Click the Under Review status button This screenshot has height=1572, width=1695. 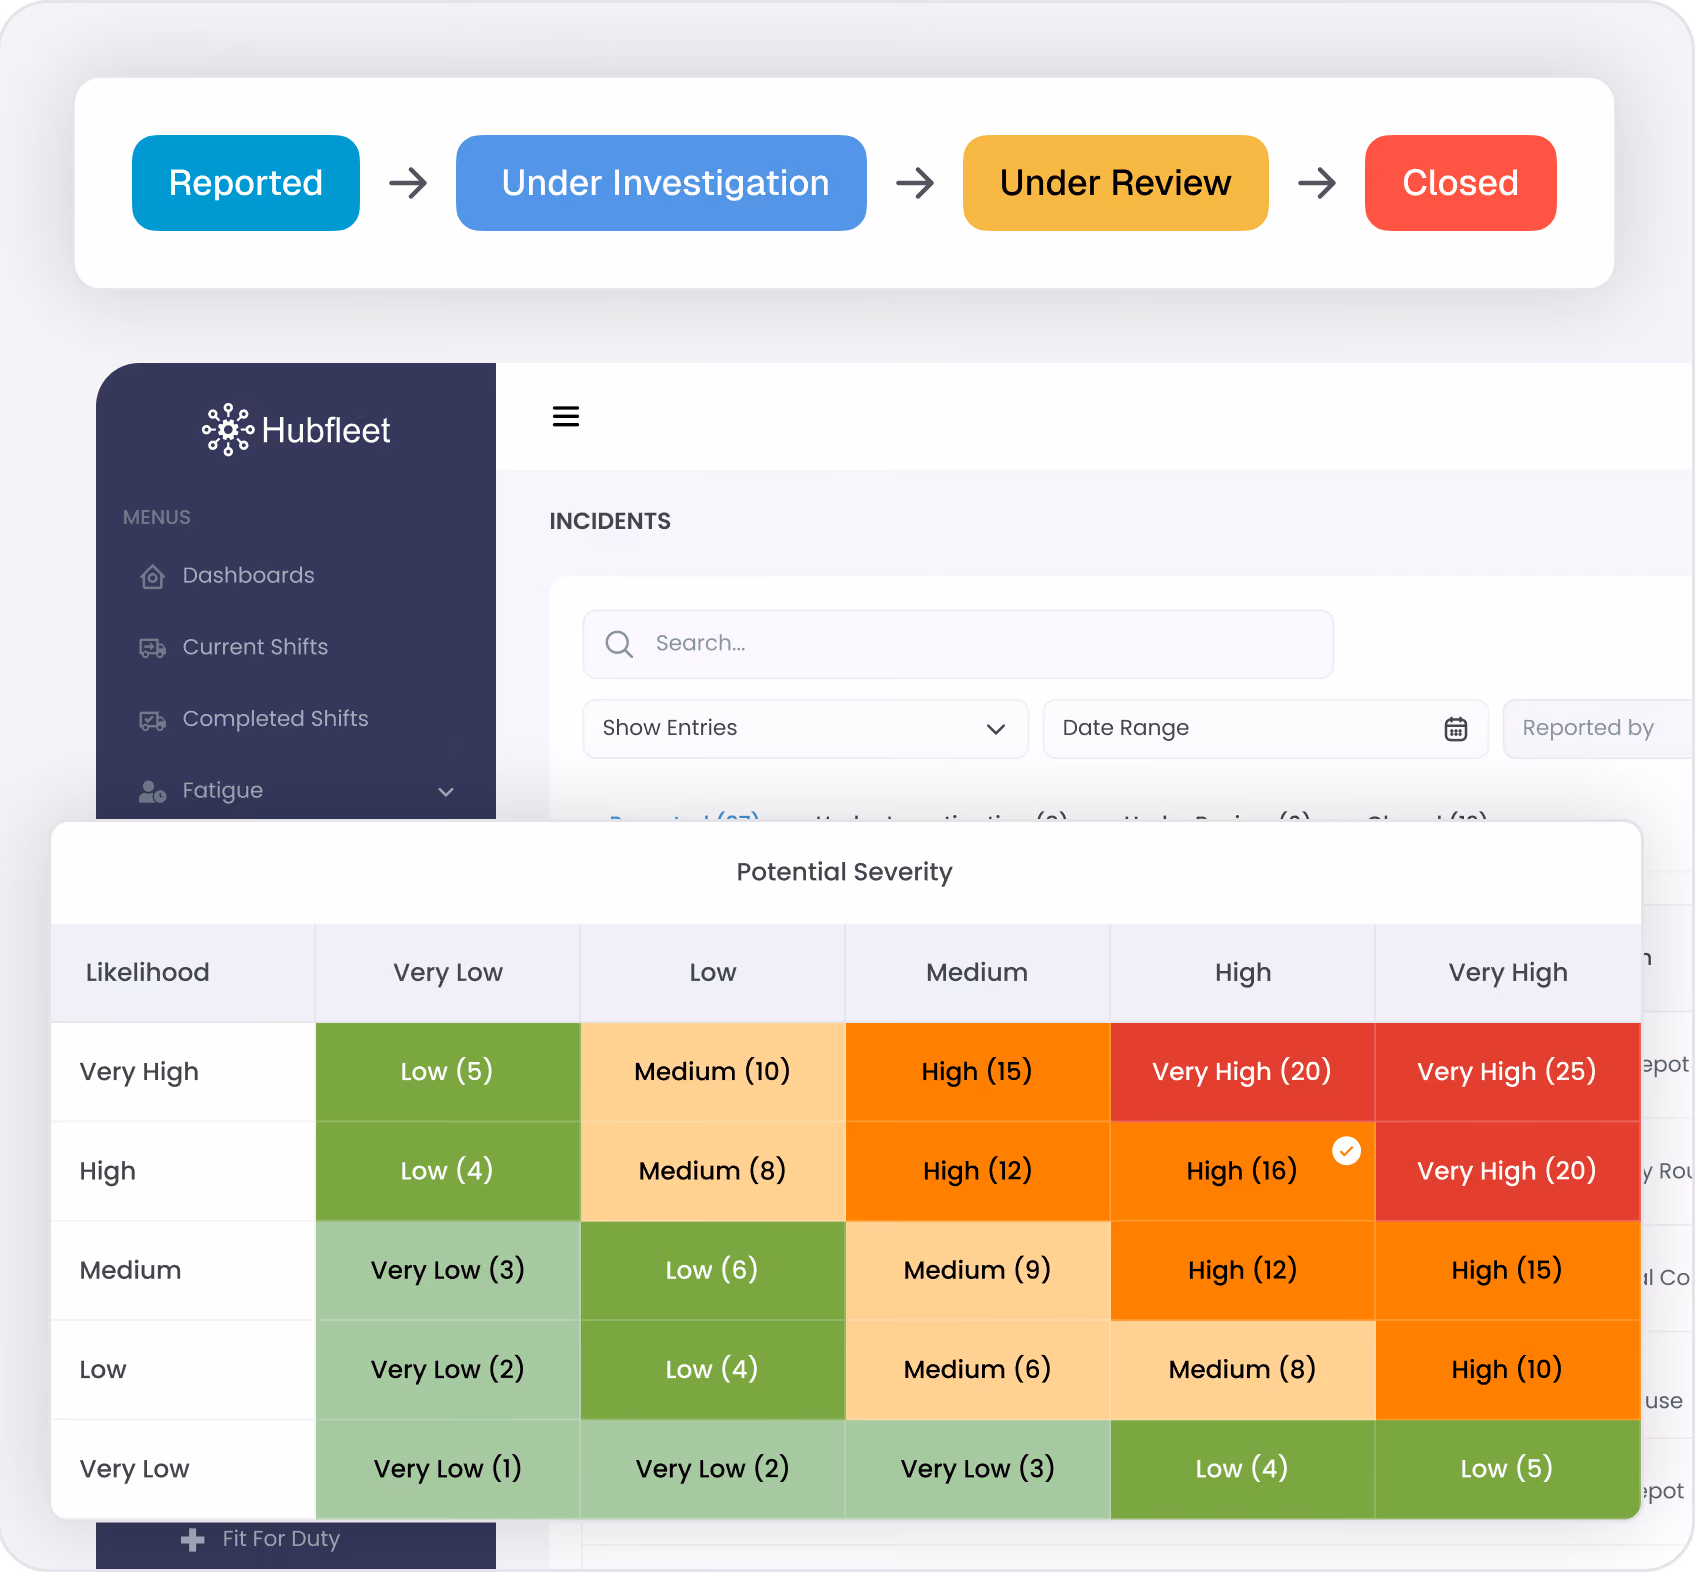pos(1116,183)
